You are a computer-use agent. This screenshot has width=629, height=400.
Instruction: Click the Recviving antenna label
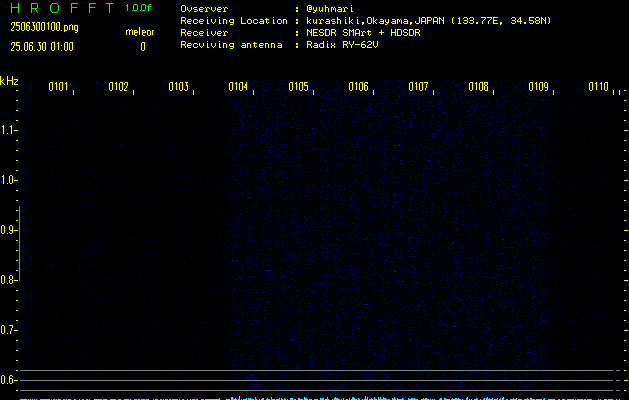click(x=231, y=45)
